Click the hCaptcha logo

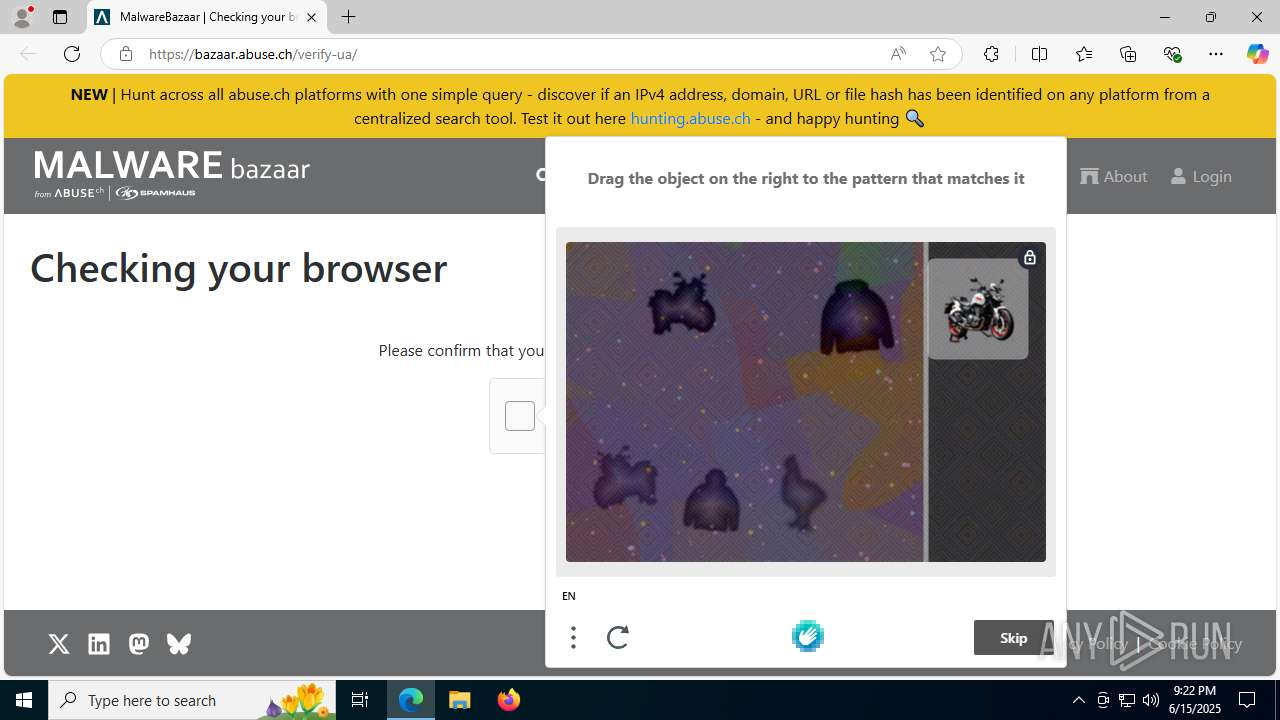click(808, 636)
